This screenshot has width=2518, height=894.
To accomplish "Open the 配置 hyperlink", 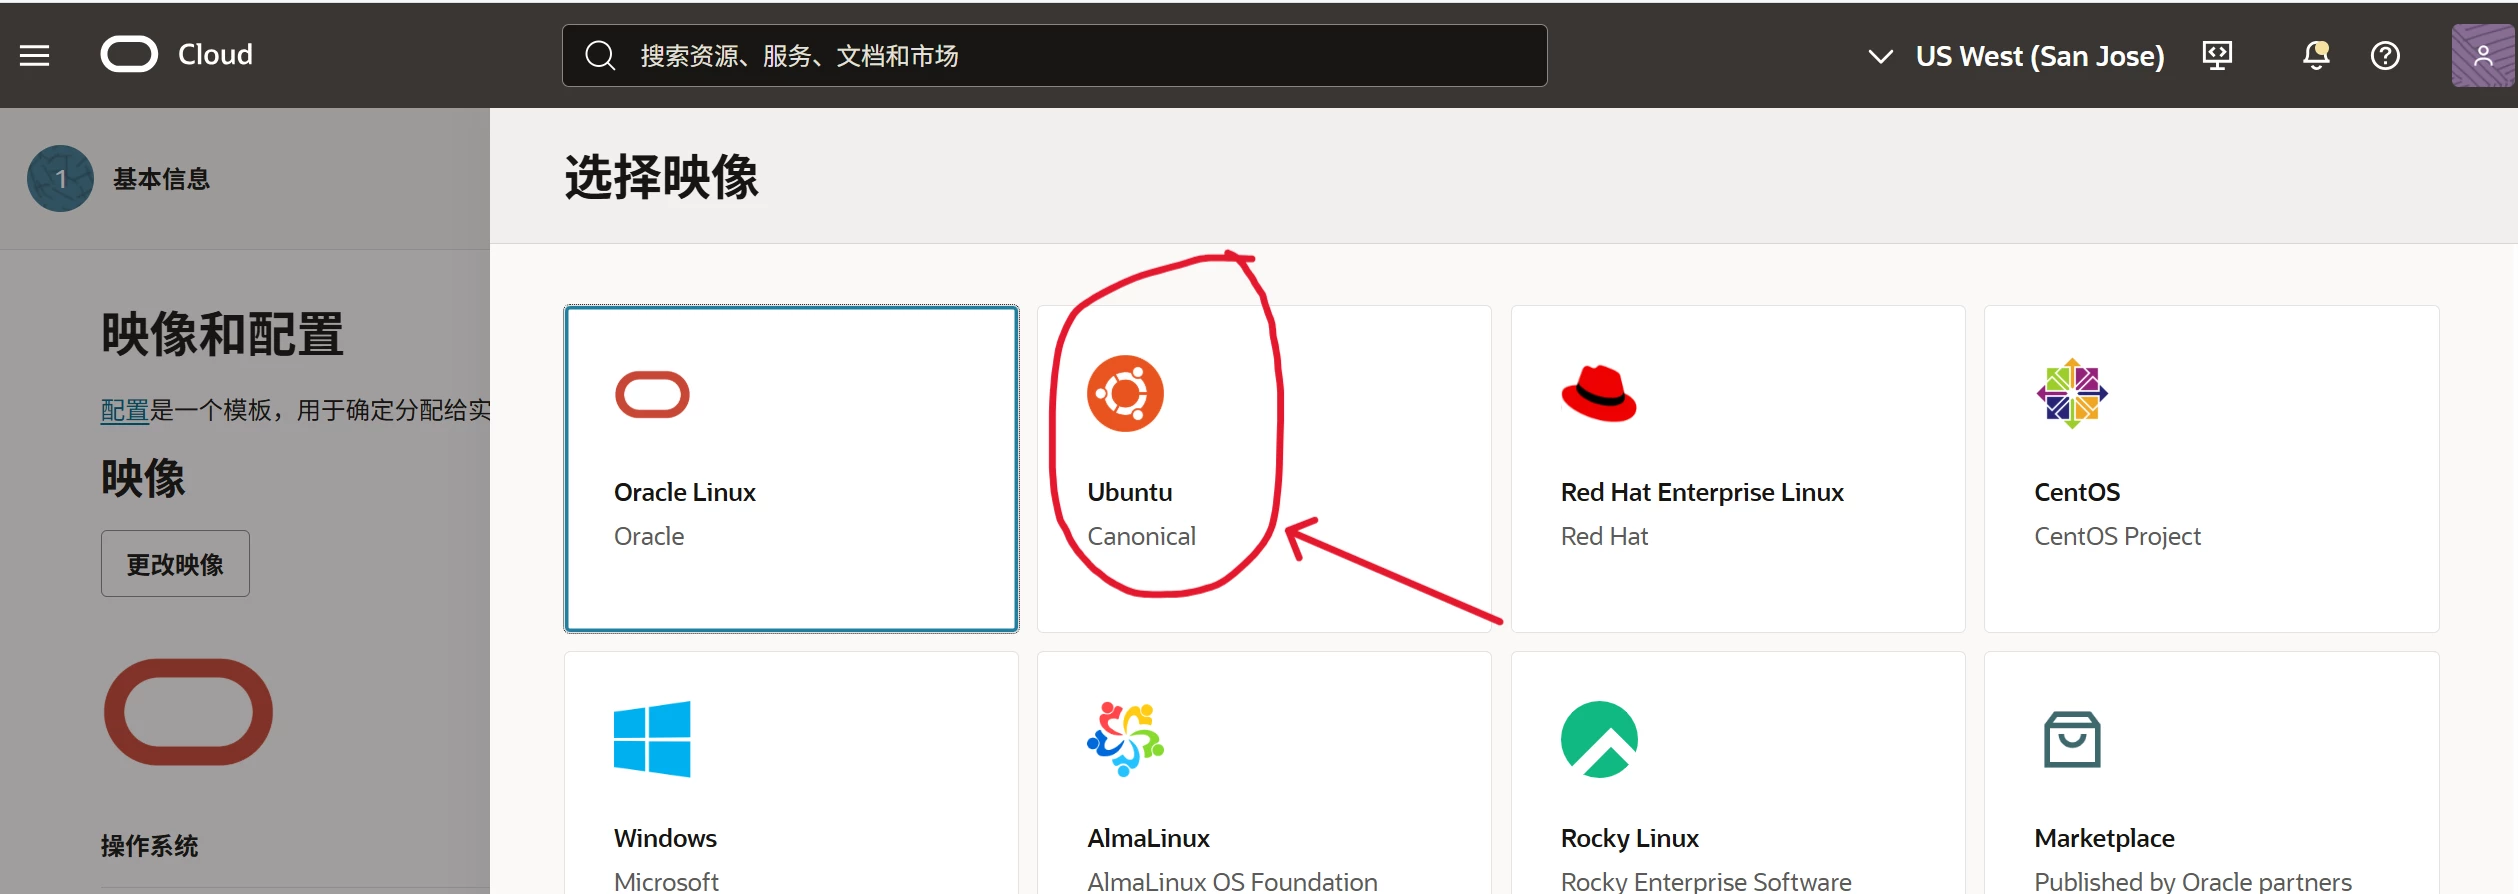I will pos(125,410).
